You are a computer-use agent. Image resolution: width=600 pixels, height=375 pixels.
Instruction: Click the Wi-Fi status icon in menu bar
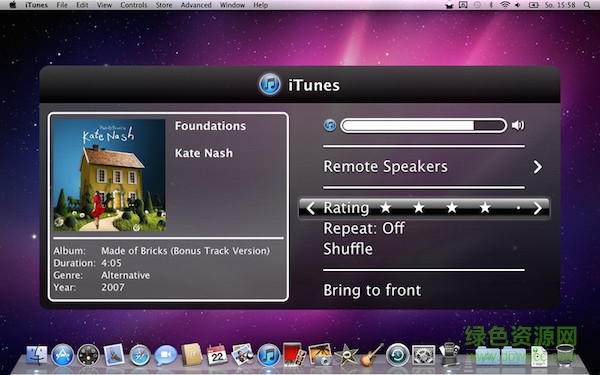click(x=505, y=5)
